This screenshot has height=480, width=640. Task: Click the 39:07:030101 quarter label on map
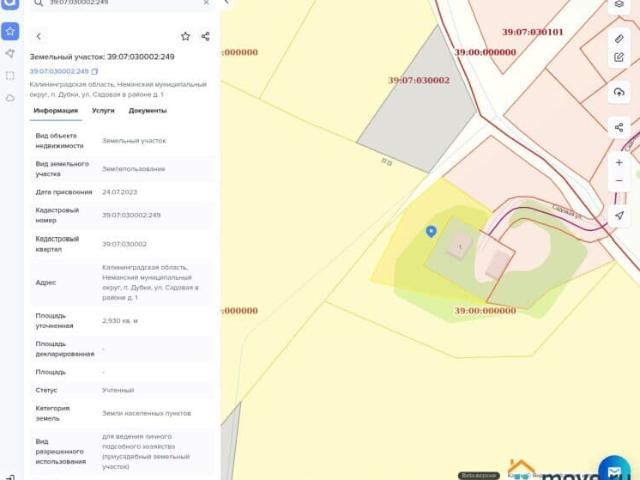(532, 32)
